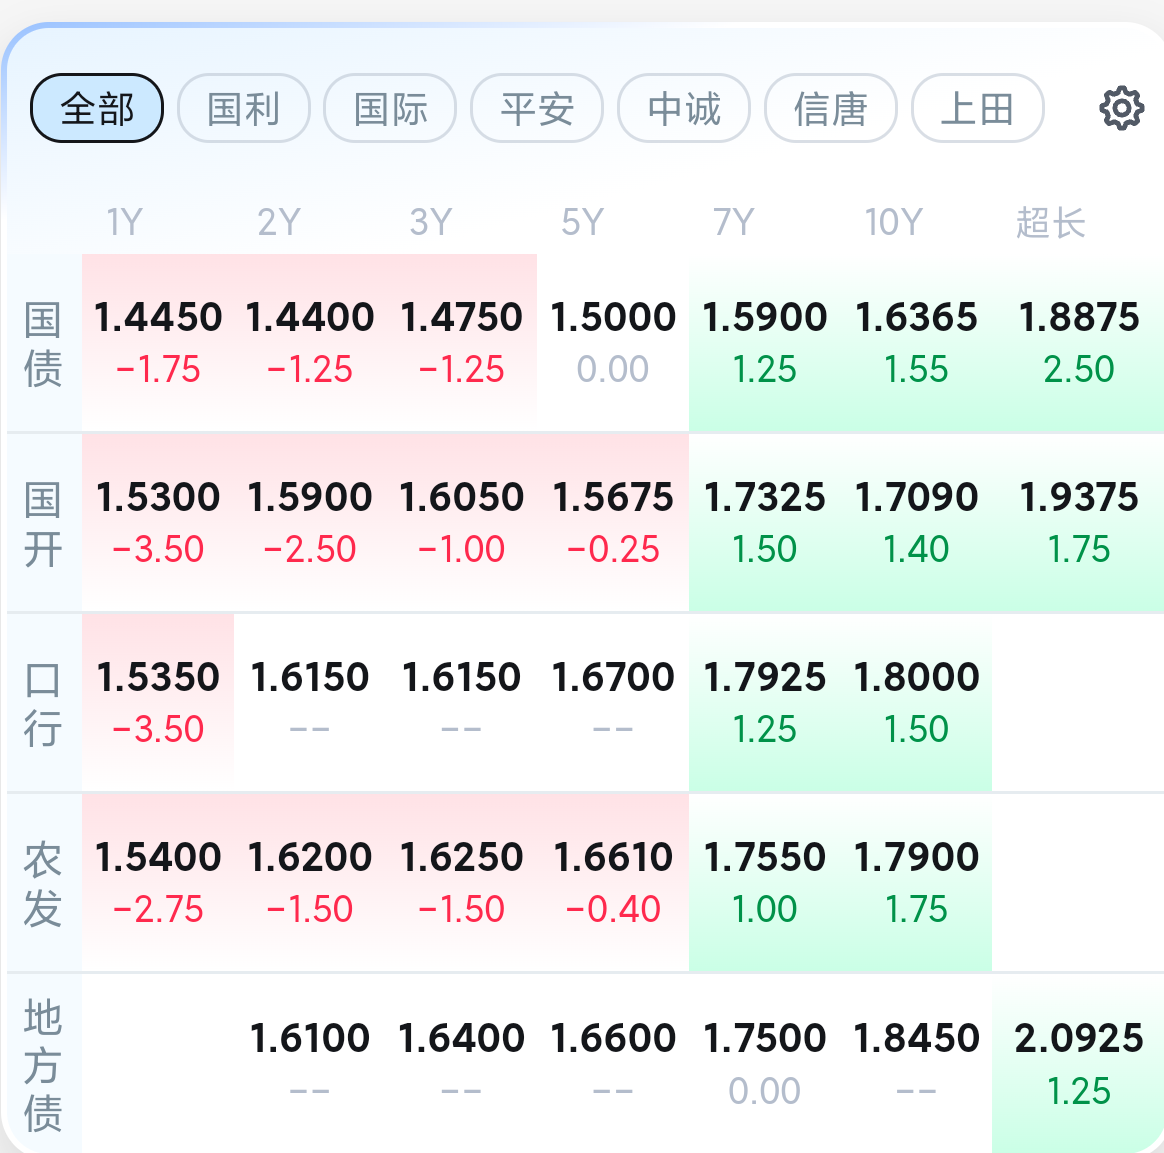This screenshot has width=1164, height=1153.
Task: Choose the 中诚 tab
Action: tap(684, 108)
